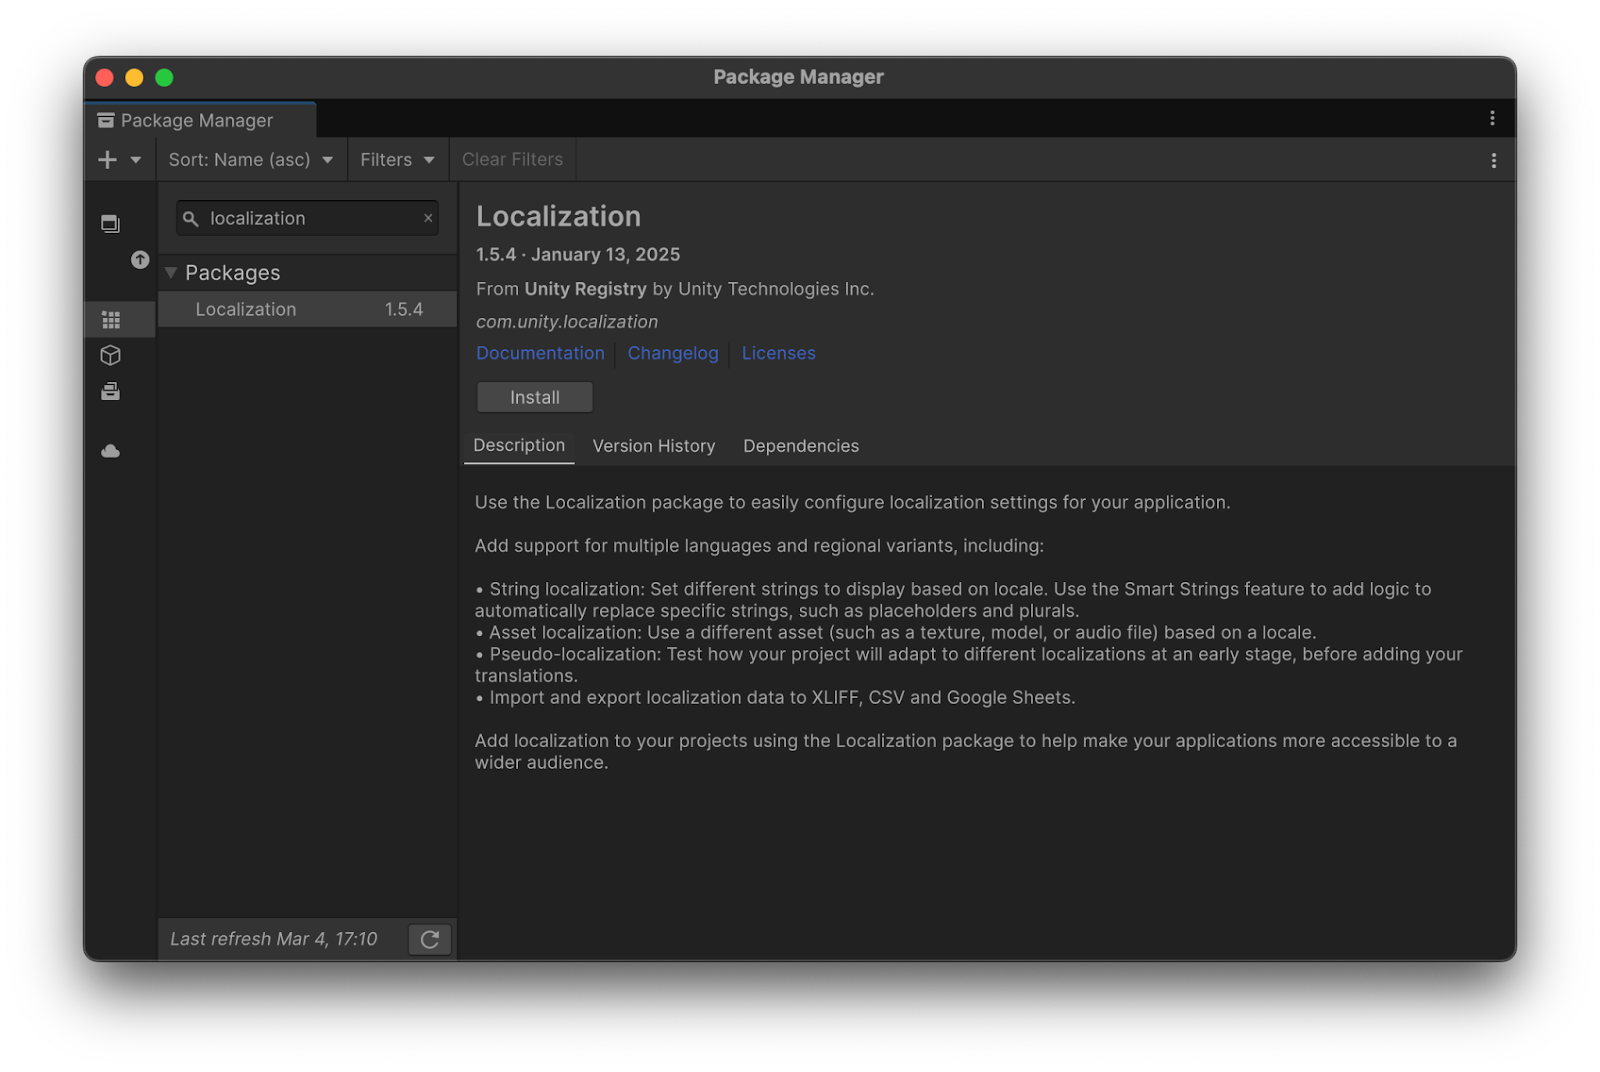Open the Changelog link
Image resolution: width=1600 pixels, height=1072 pixels.
click(673, 353)
